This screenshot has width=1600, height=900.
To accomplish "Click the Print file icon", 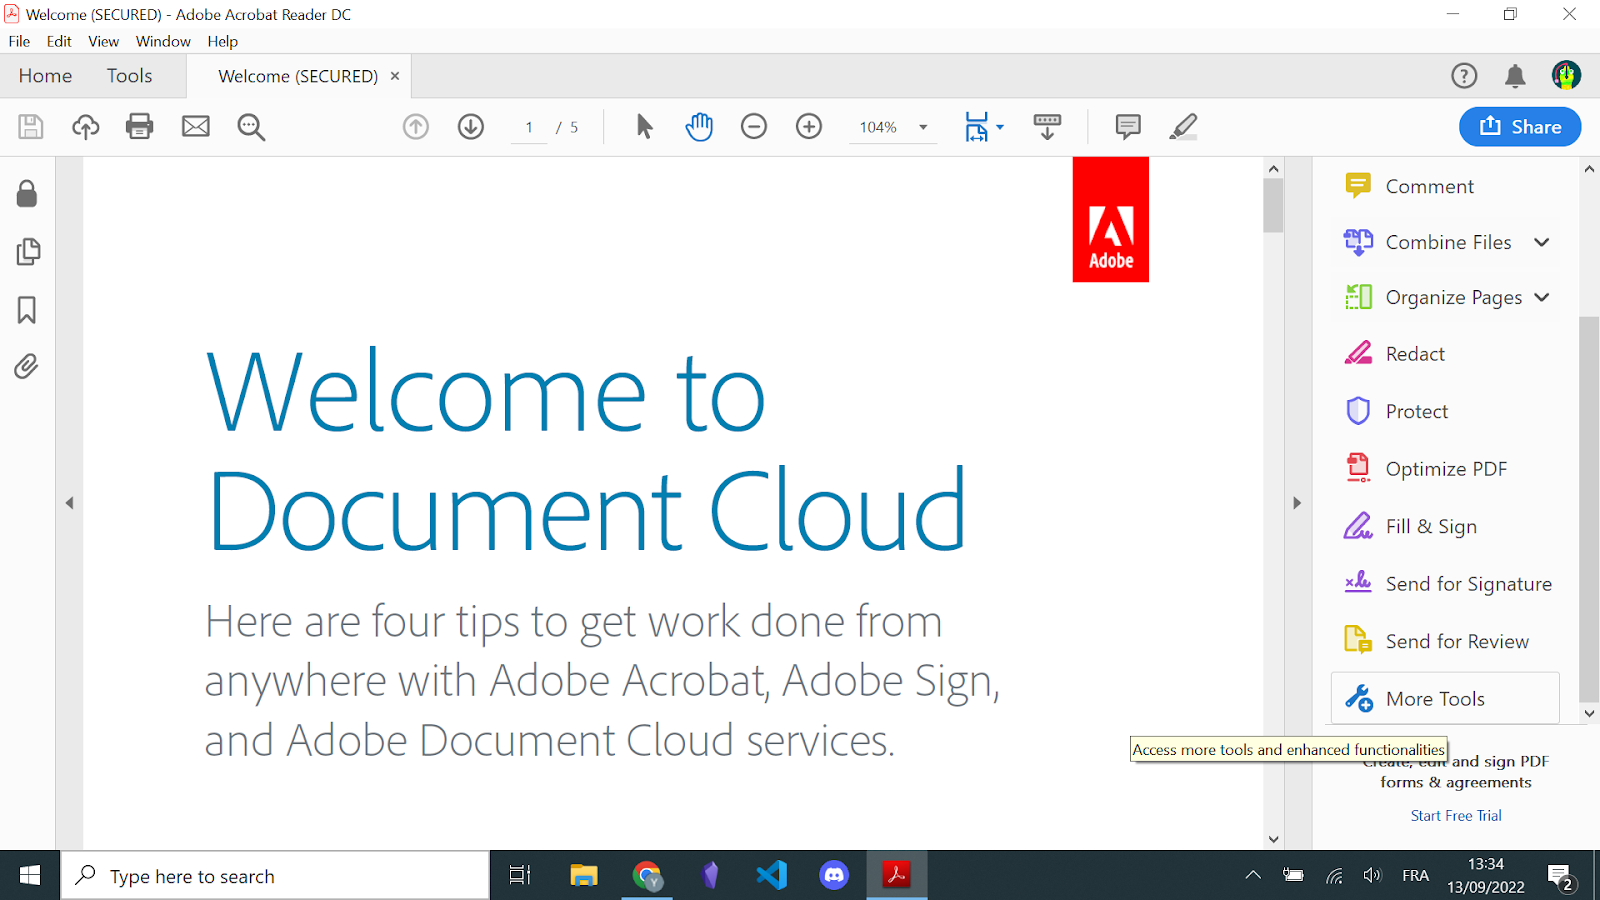I will [x=140, y=127].
